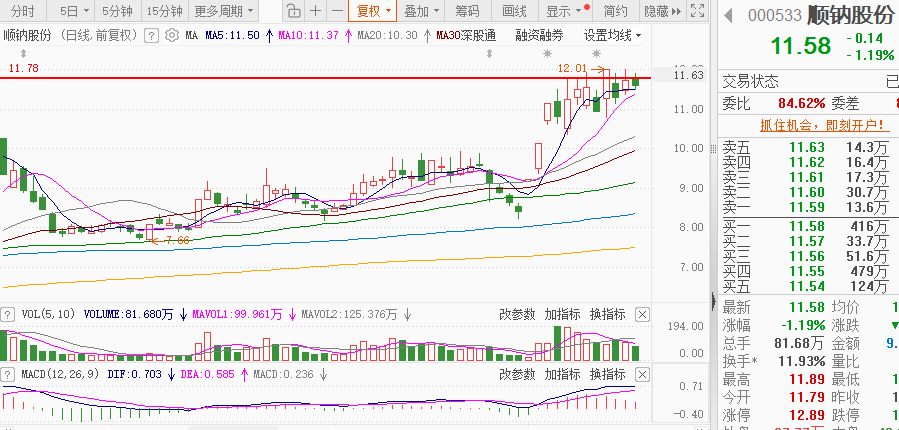Close the VOL indicator panel
The width and height of the screenshot is (899, 430).
(643, 314)
